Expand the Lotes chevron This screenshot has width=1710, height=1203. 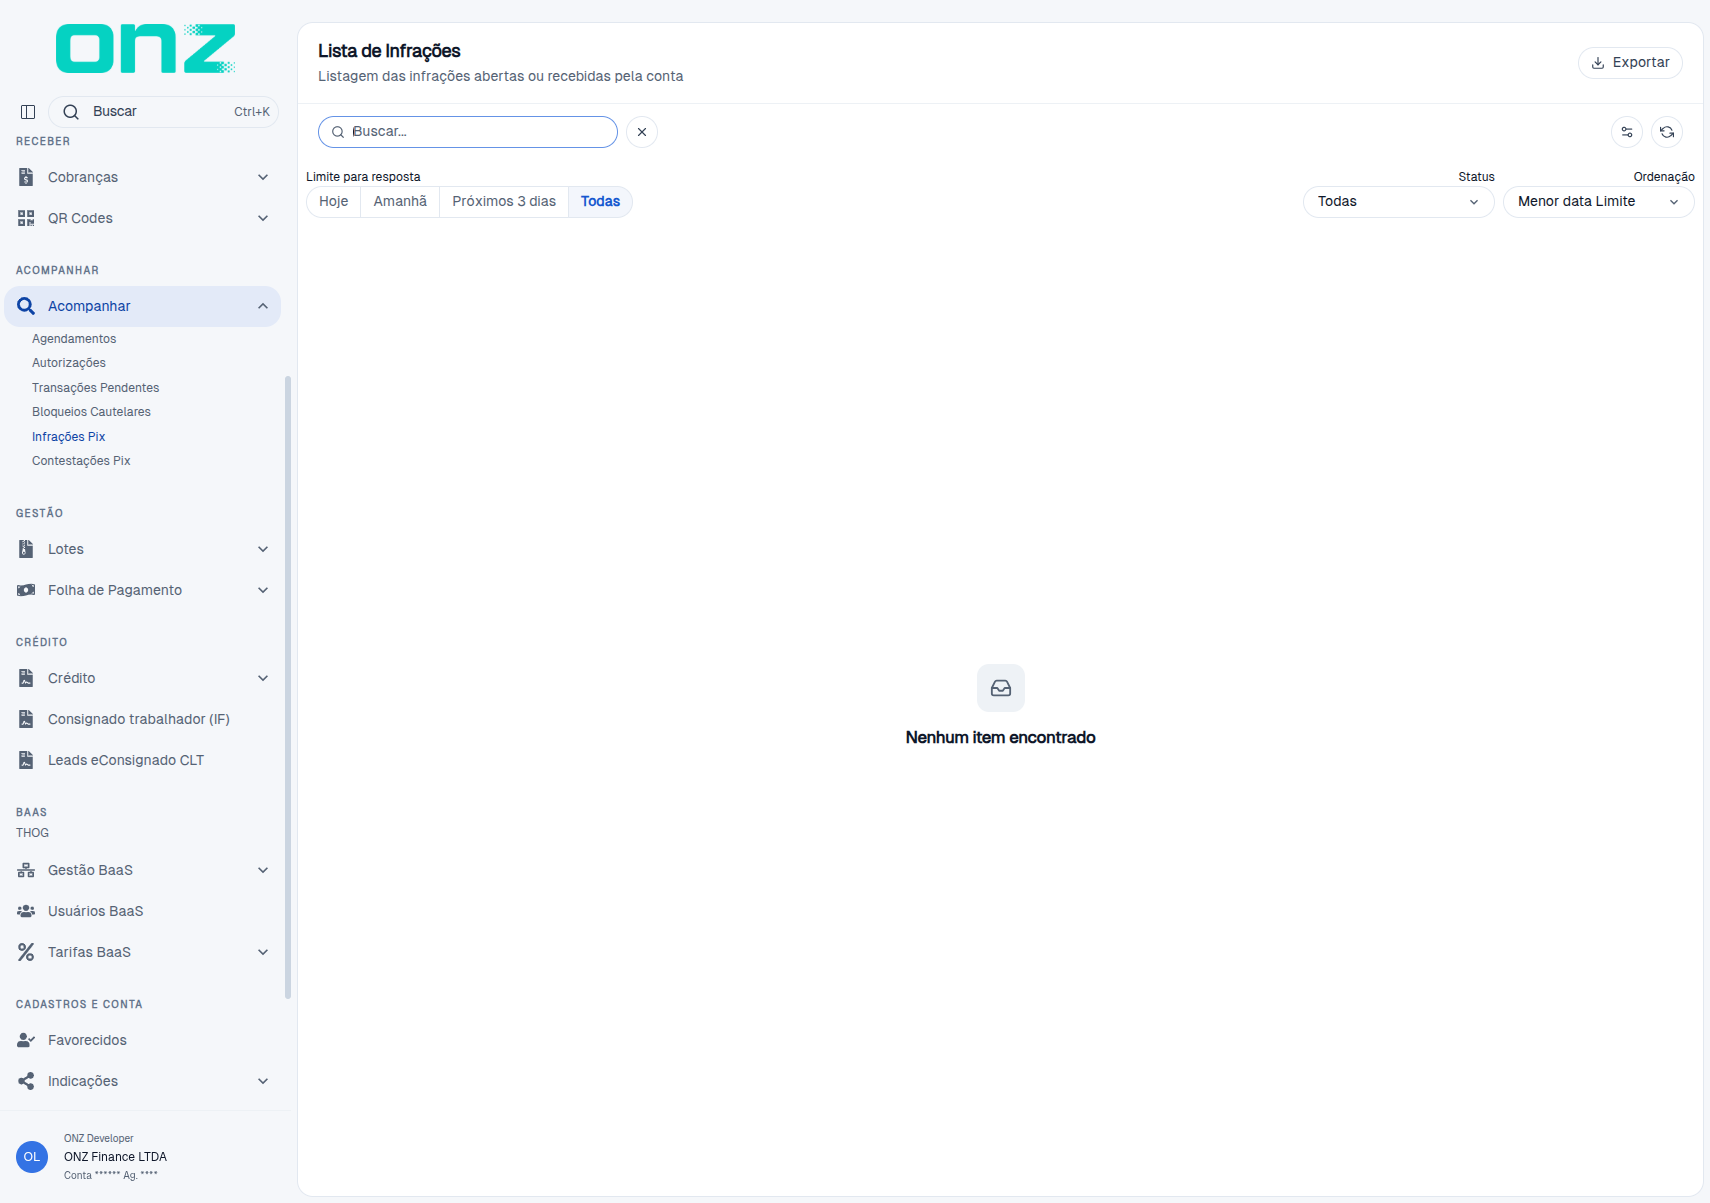pyautogui.click(x=263, y=549)
